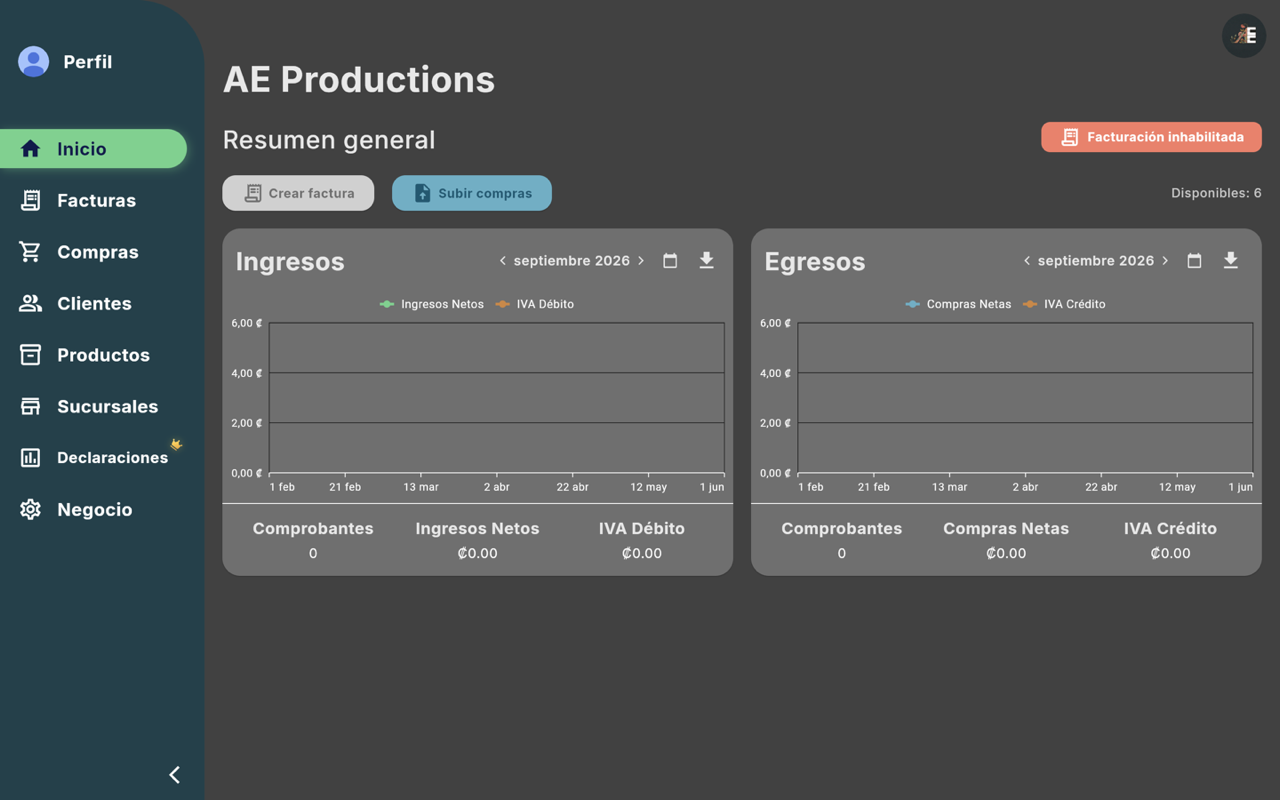1280x800 pixels.
Task: Open the Declaraciones menu item
Action: pos(93,458)
